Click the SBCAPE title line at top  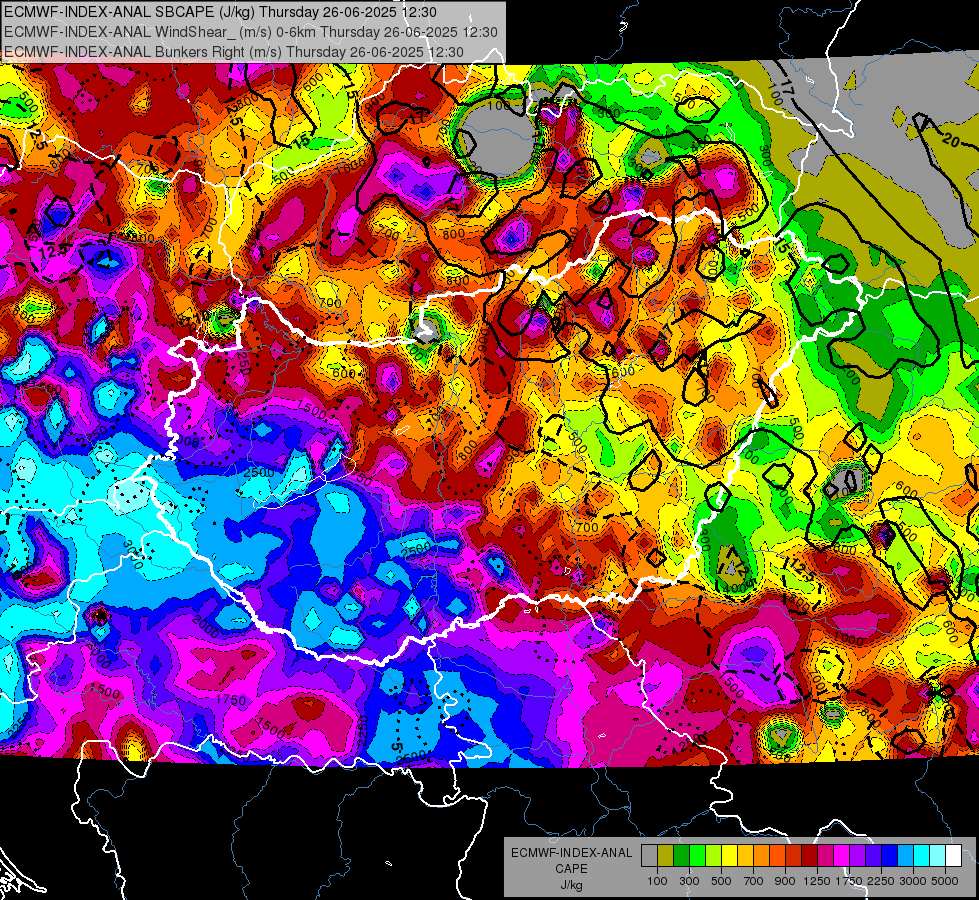click(x=220, y=12)
